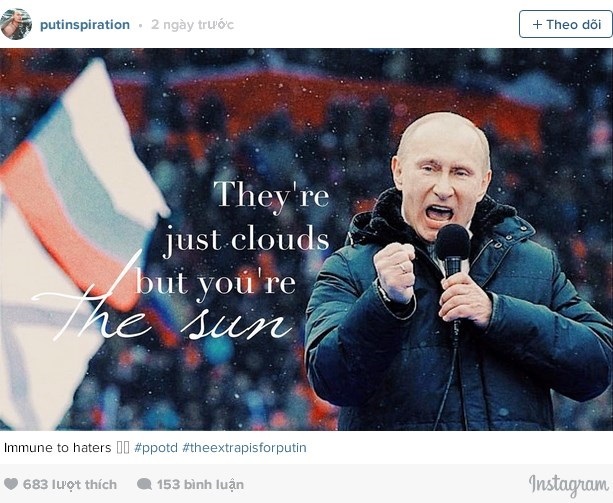The image size is (613, 503).
Task: Click the comment bubble icon
Action: [144, 484]
